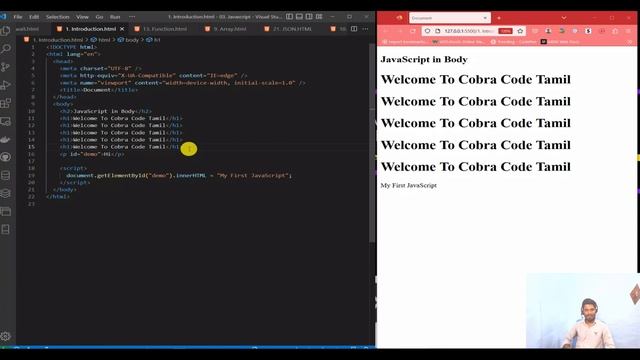This screenshot has height=360, width=640.
Task: Split the VS Code editor to the right
Action: [x=354, y=29]
